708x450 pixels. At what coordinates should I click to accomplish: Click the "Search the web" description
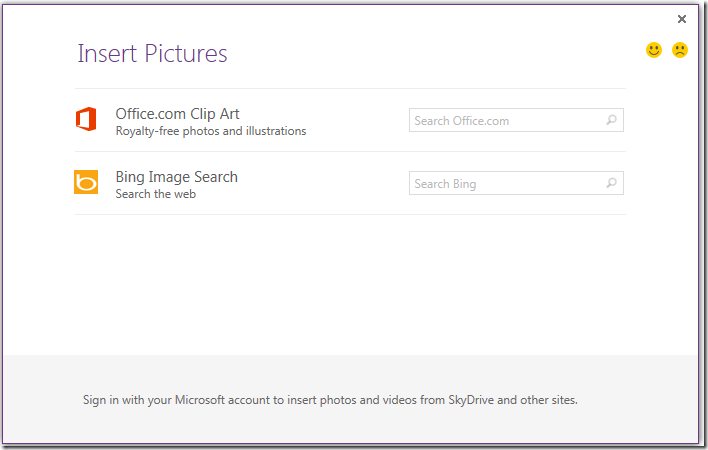[155, 194]
